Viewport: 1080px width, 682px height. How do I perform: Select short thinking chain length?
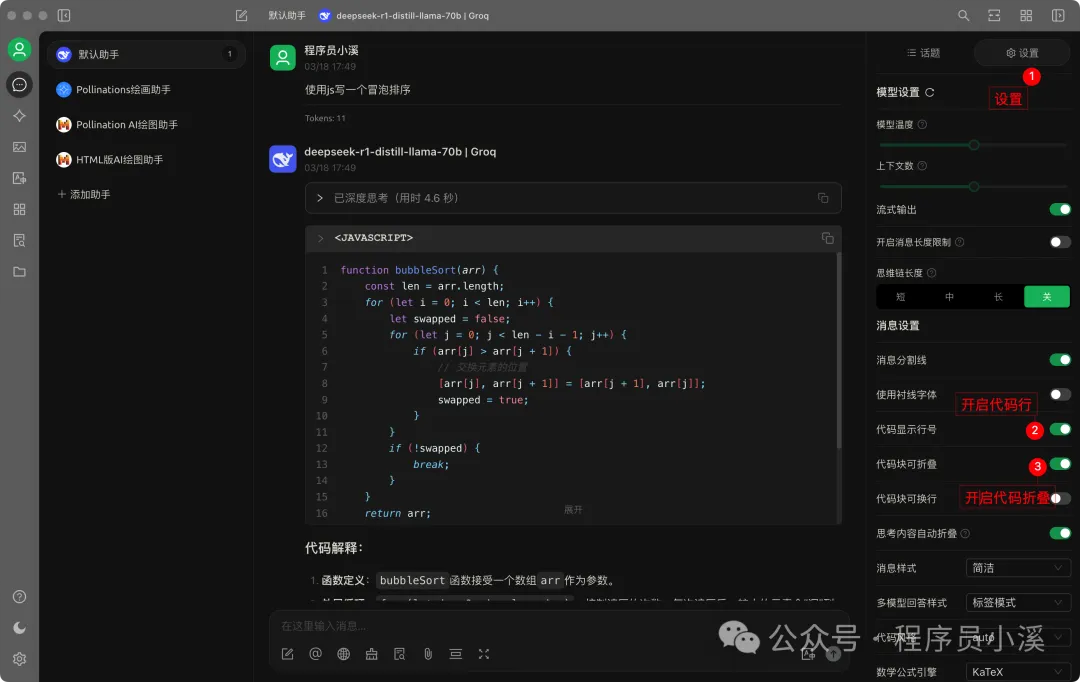[901, 297]
